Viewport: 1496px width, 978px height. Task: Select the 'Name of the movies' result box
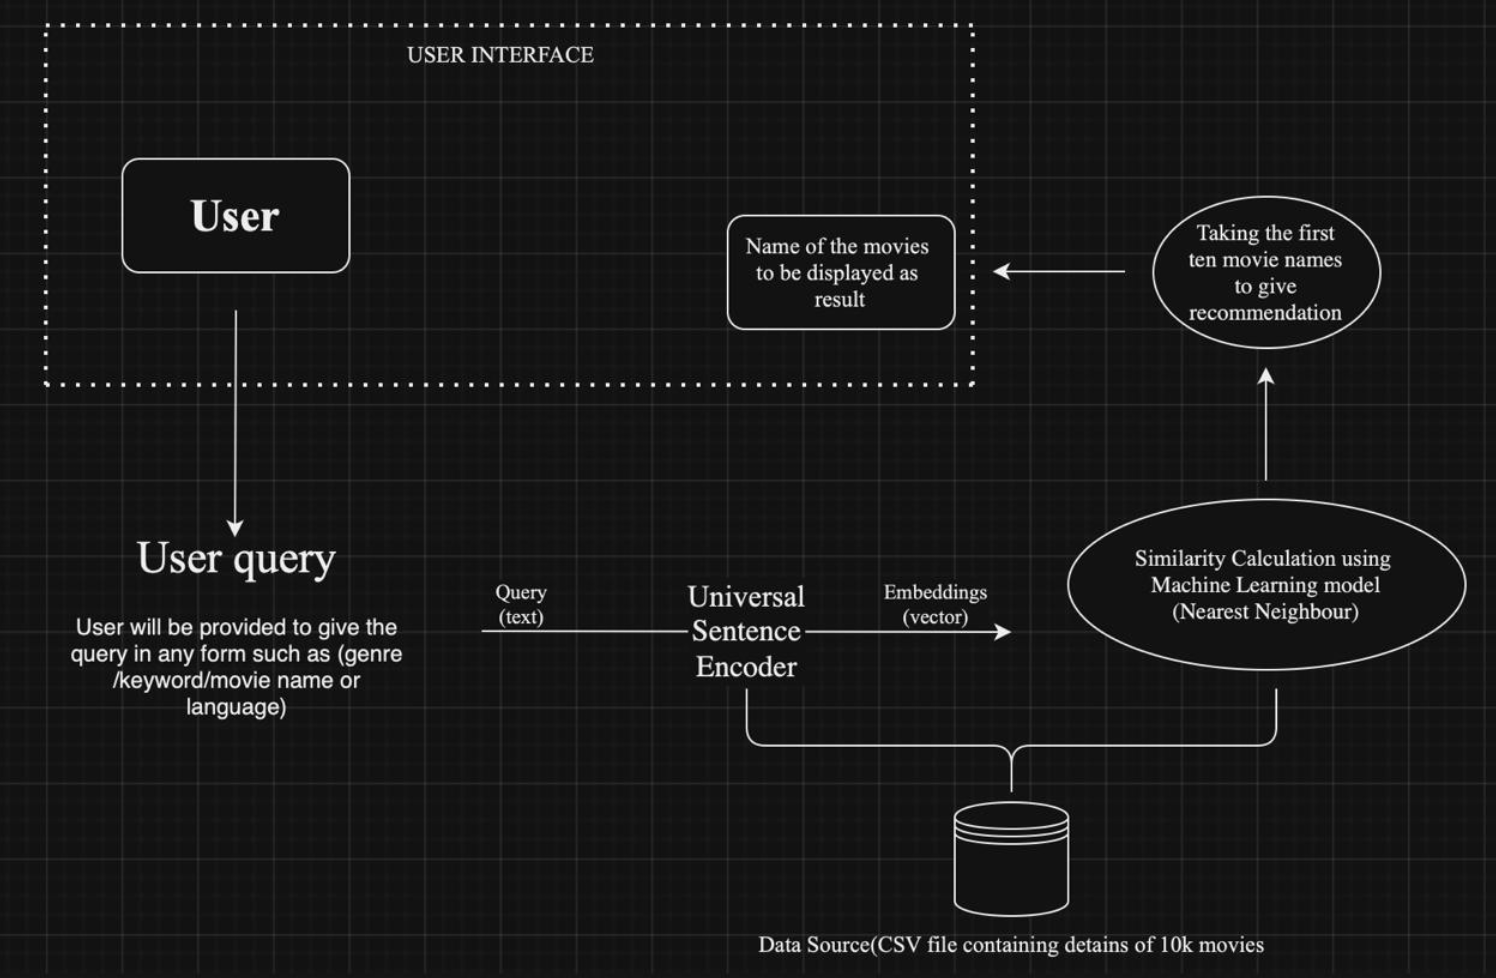point(840,272)
